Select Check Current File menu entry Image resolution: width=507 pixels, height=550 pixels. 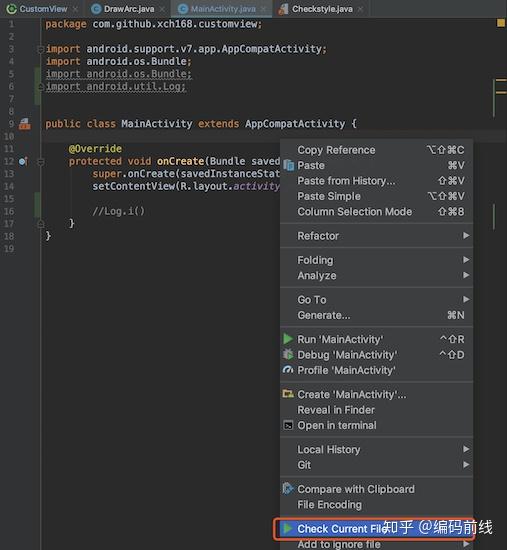[x=374, y=529]
